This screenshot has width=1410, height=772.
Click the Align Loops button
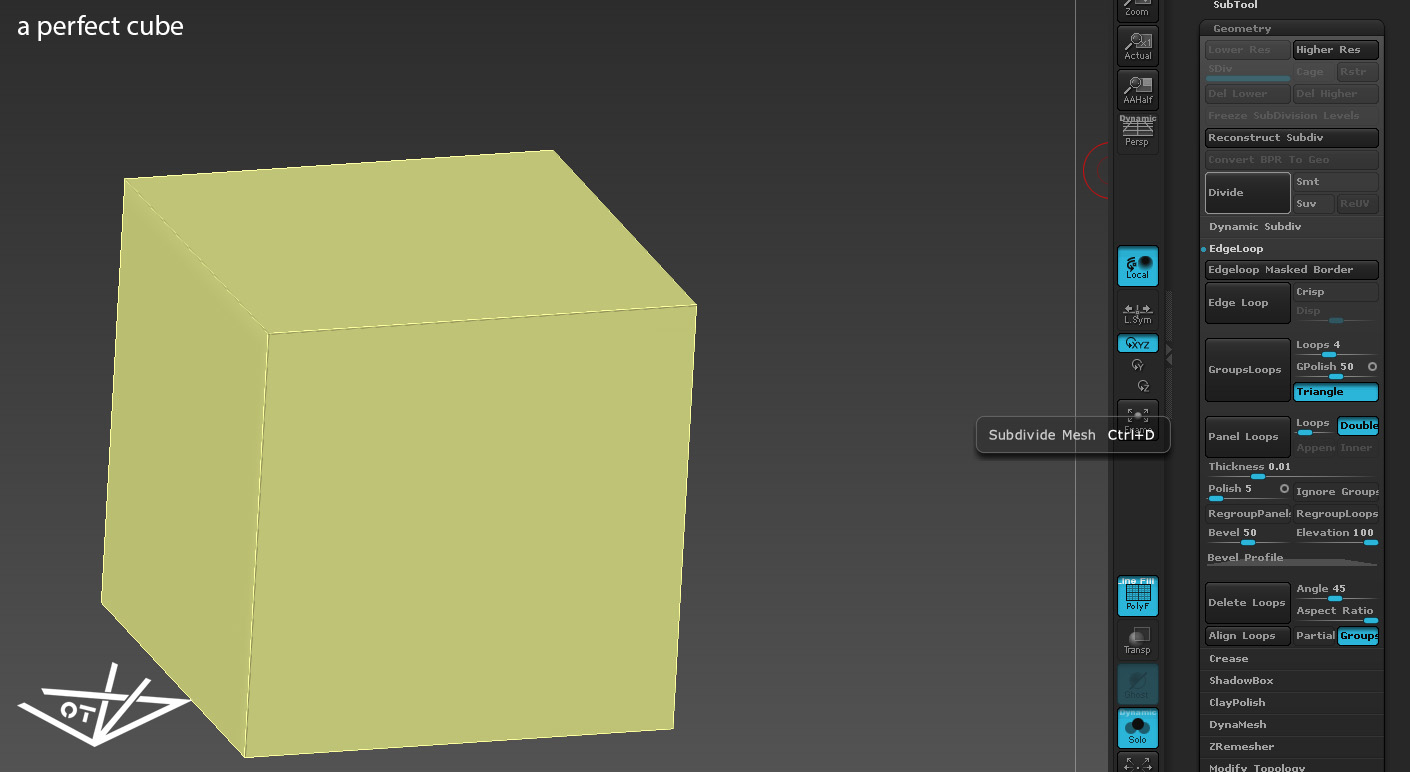pyautogui.click(x=1248, y=636)
